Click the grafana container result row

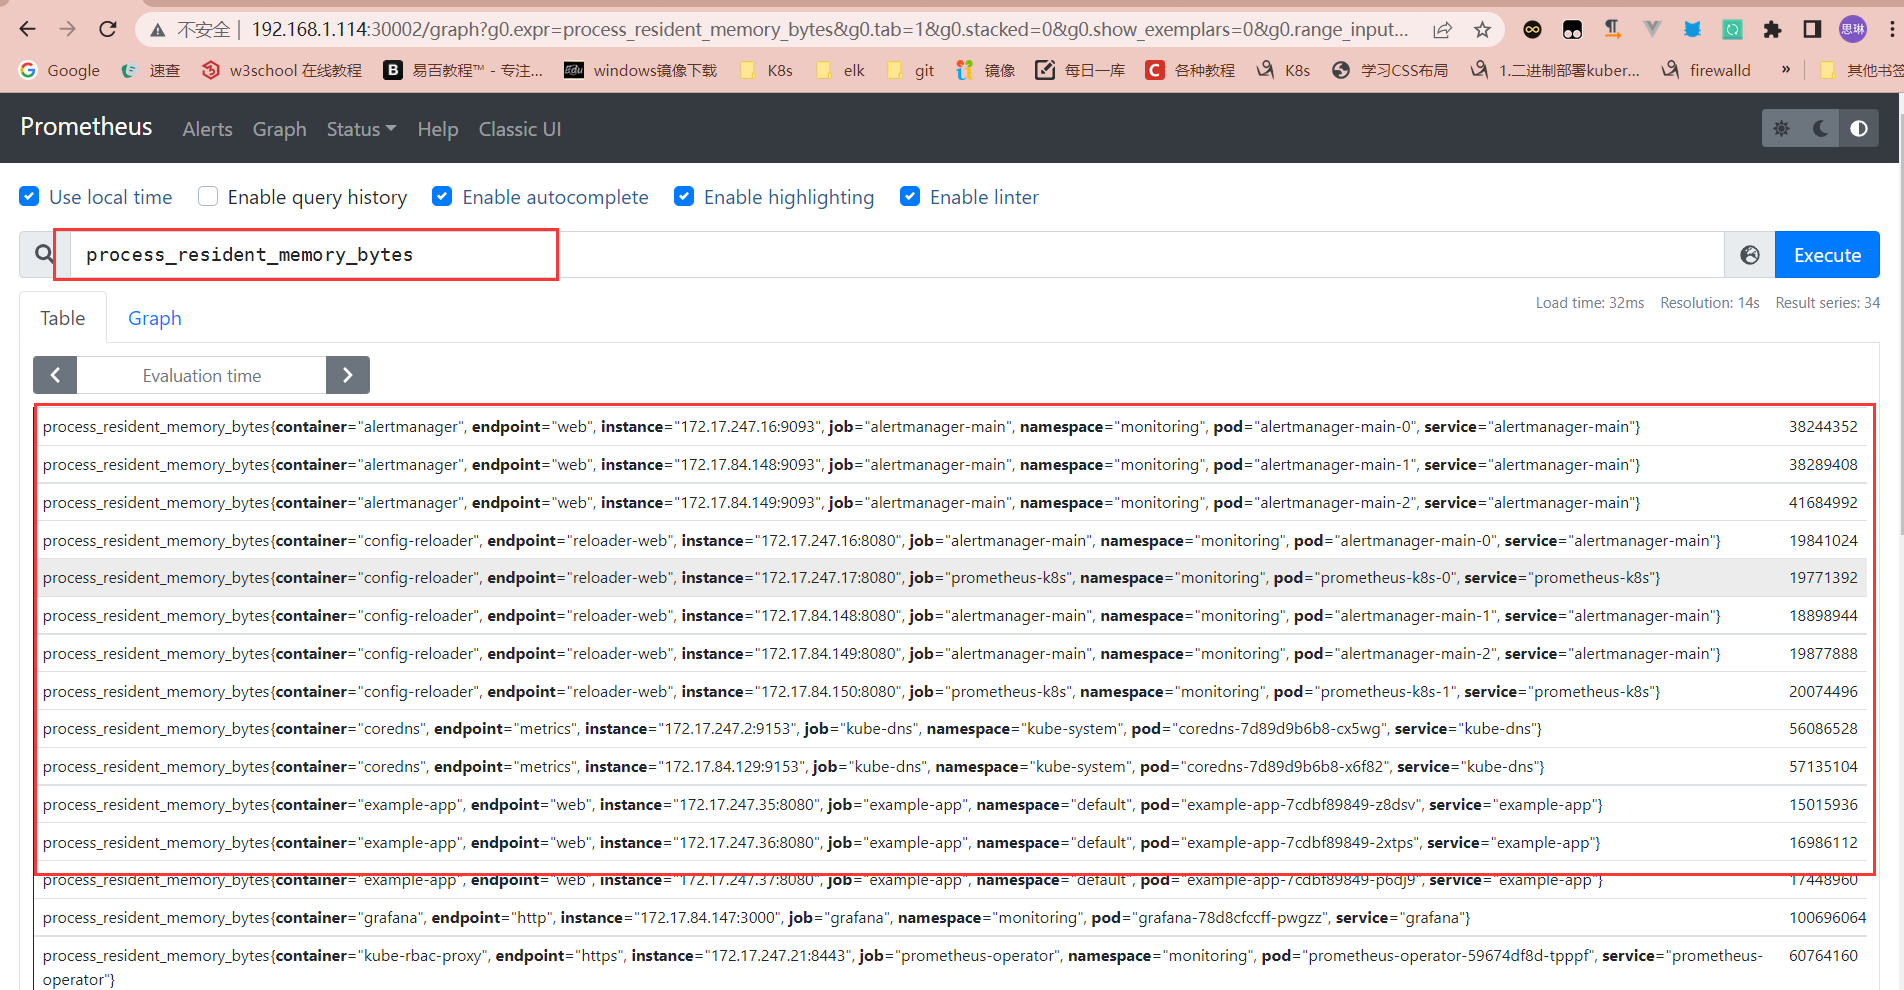click(x=950, y=918)
